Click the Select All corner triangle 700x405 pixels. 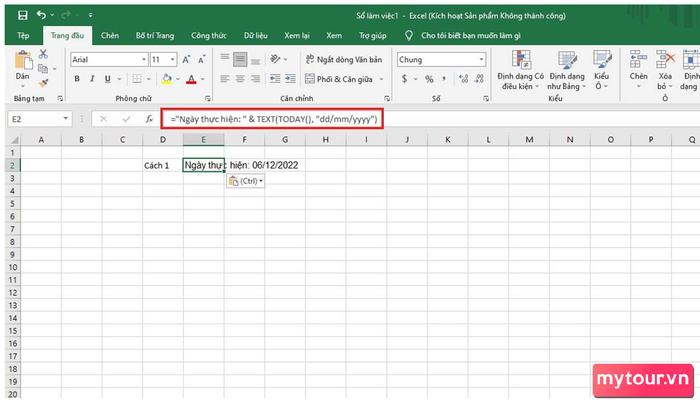tap(13, 140)
